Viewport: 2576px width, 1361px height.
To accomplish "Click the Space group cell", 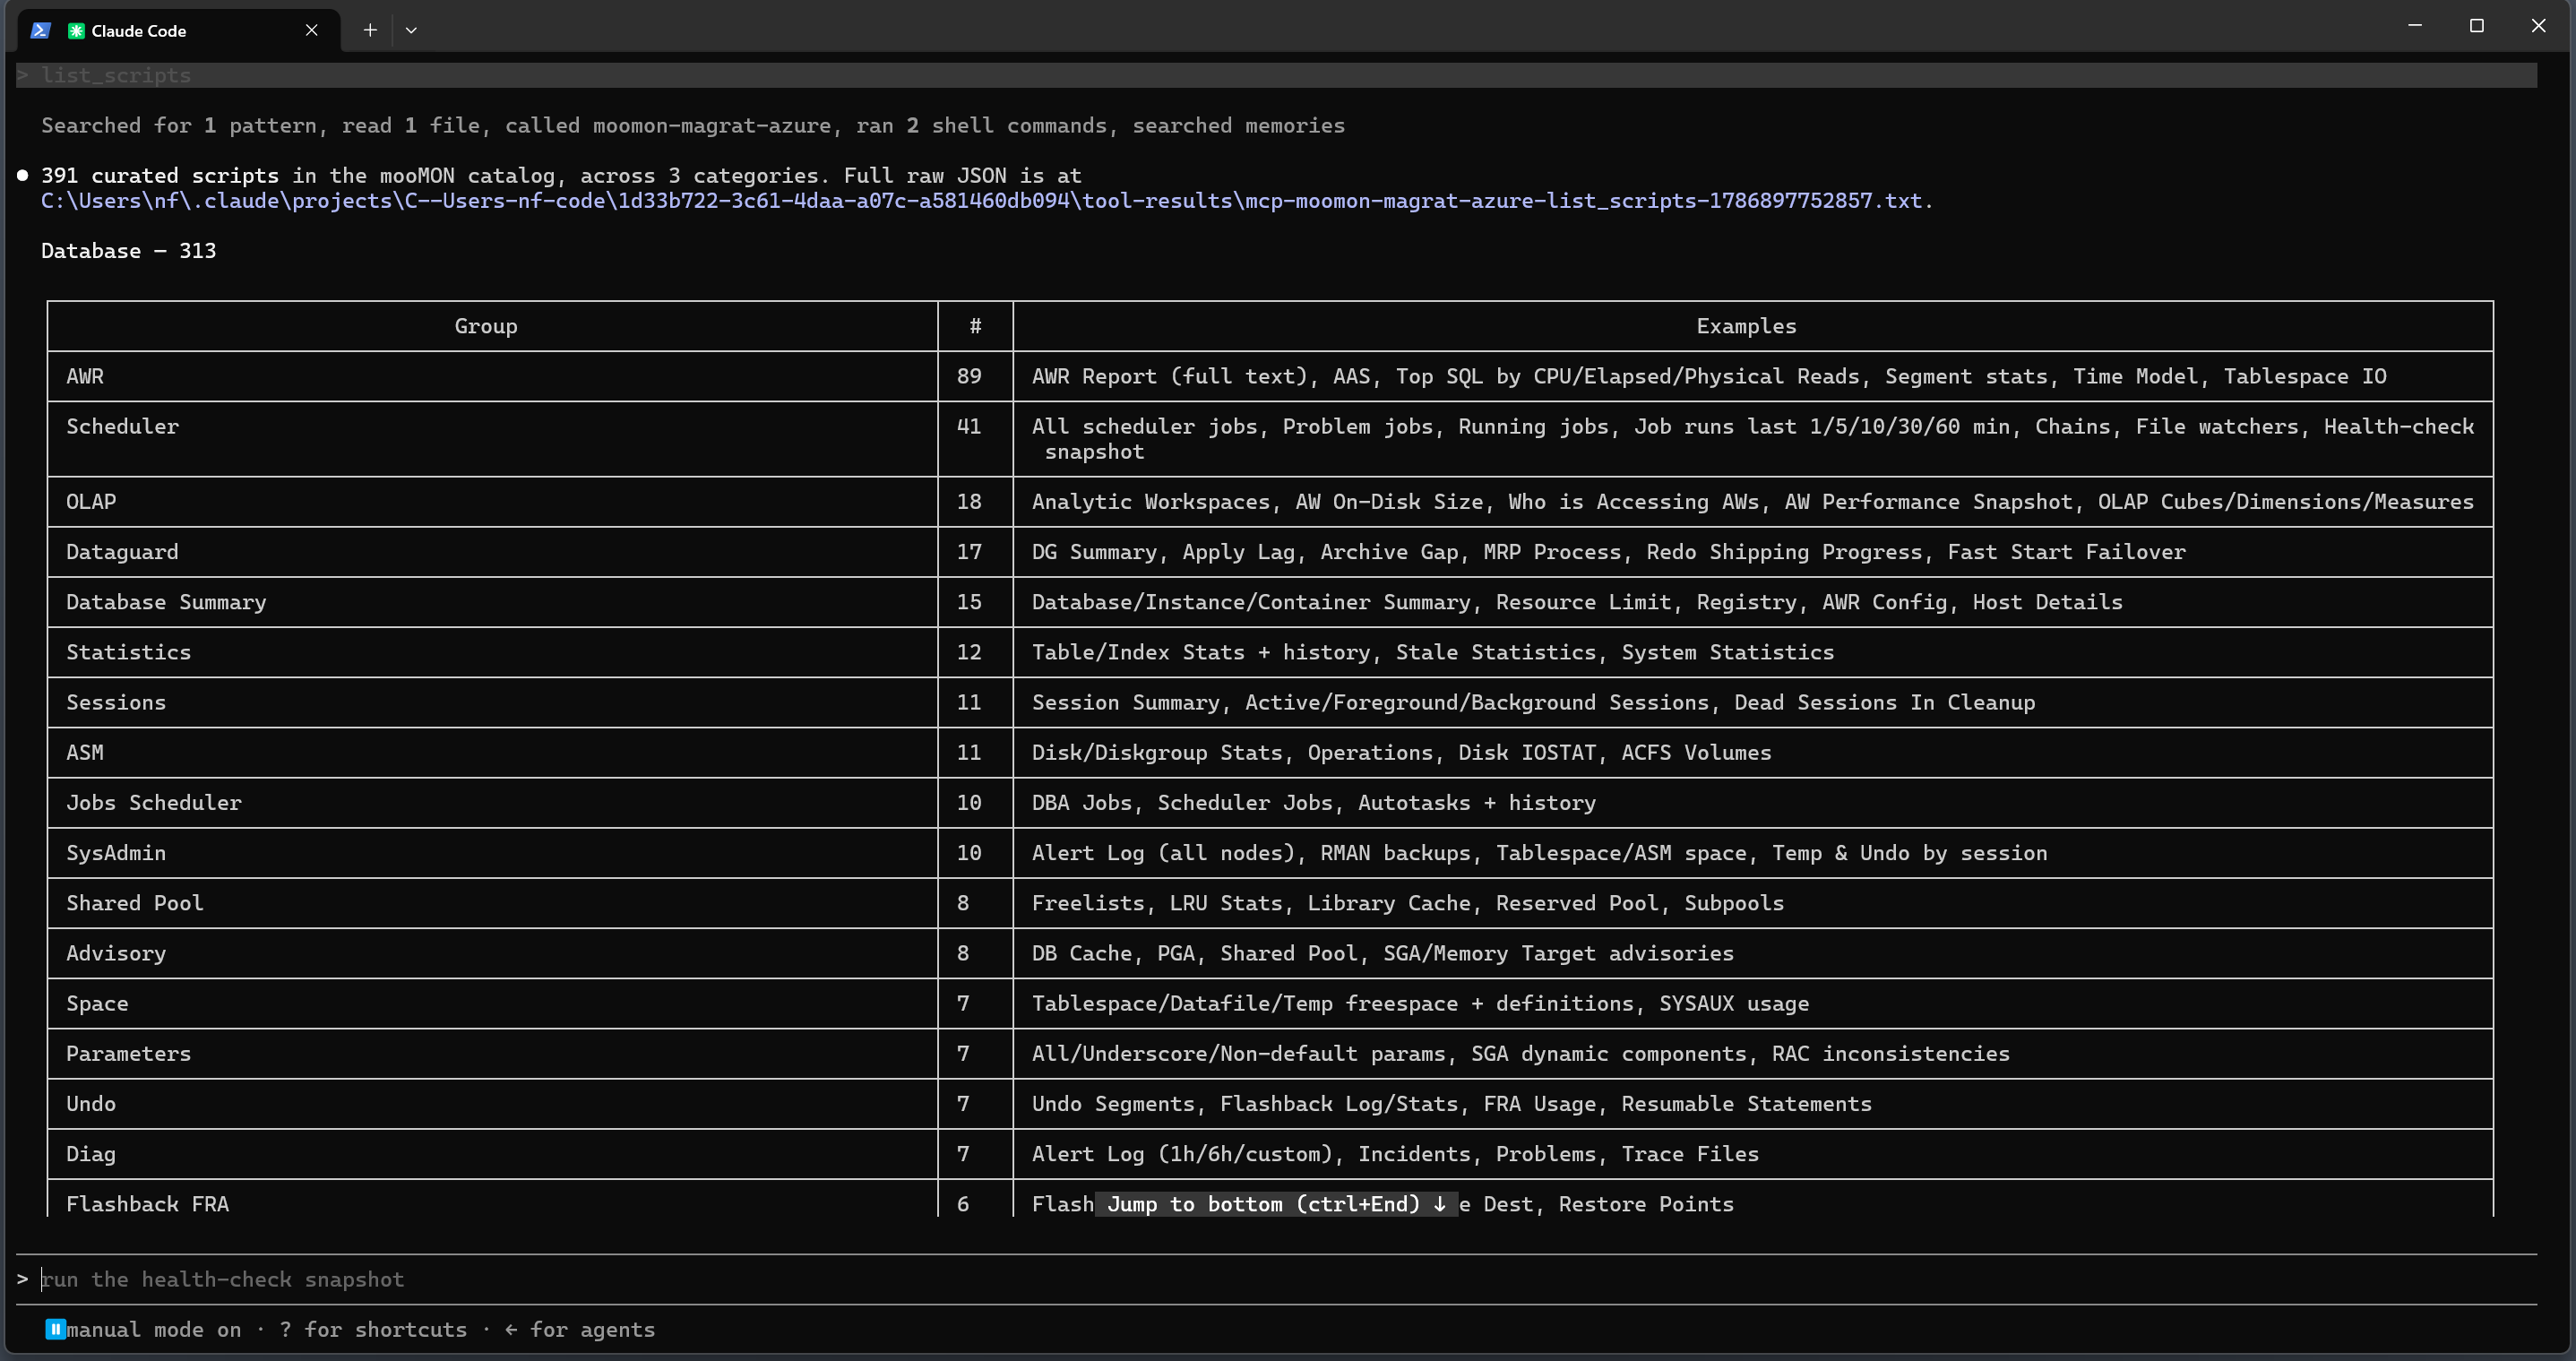I will pyautogui.click(x=492, y=1003).
